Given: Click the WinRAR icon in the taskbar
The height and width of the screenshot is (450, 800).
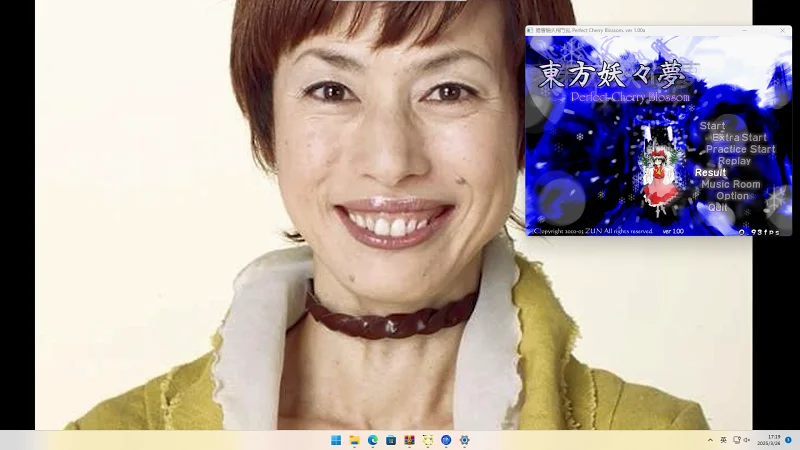Looking at the screenshot, I should (x=409, y=440).
